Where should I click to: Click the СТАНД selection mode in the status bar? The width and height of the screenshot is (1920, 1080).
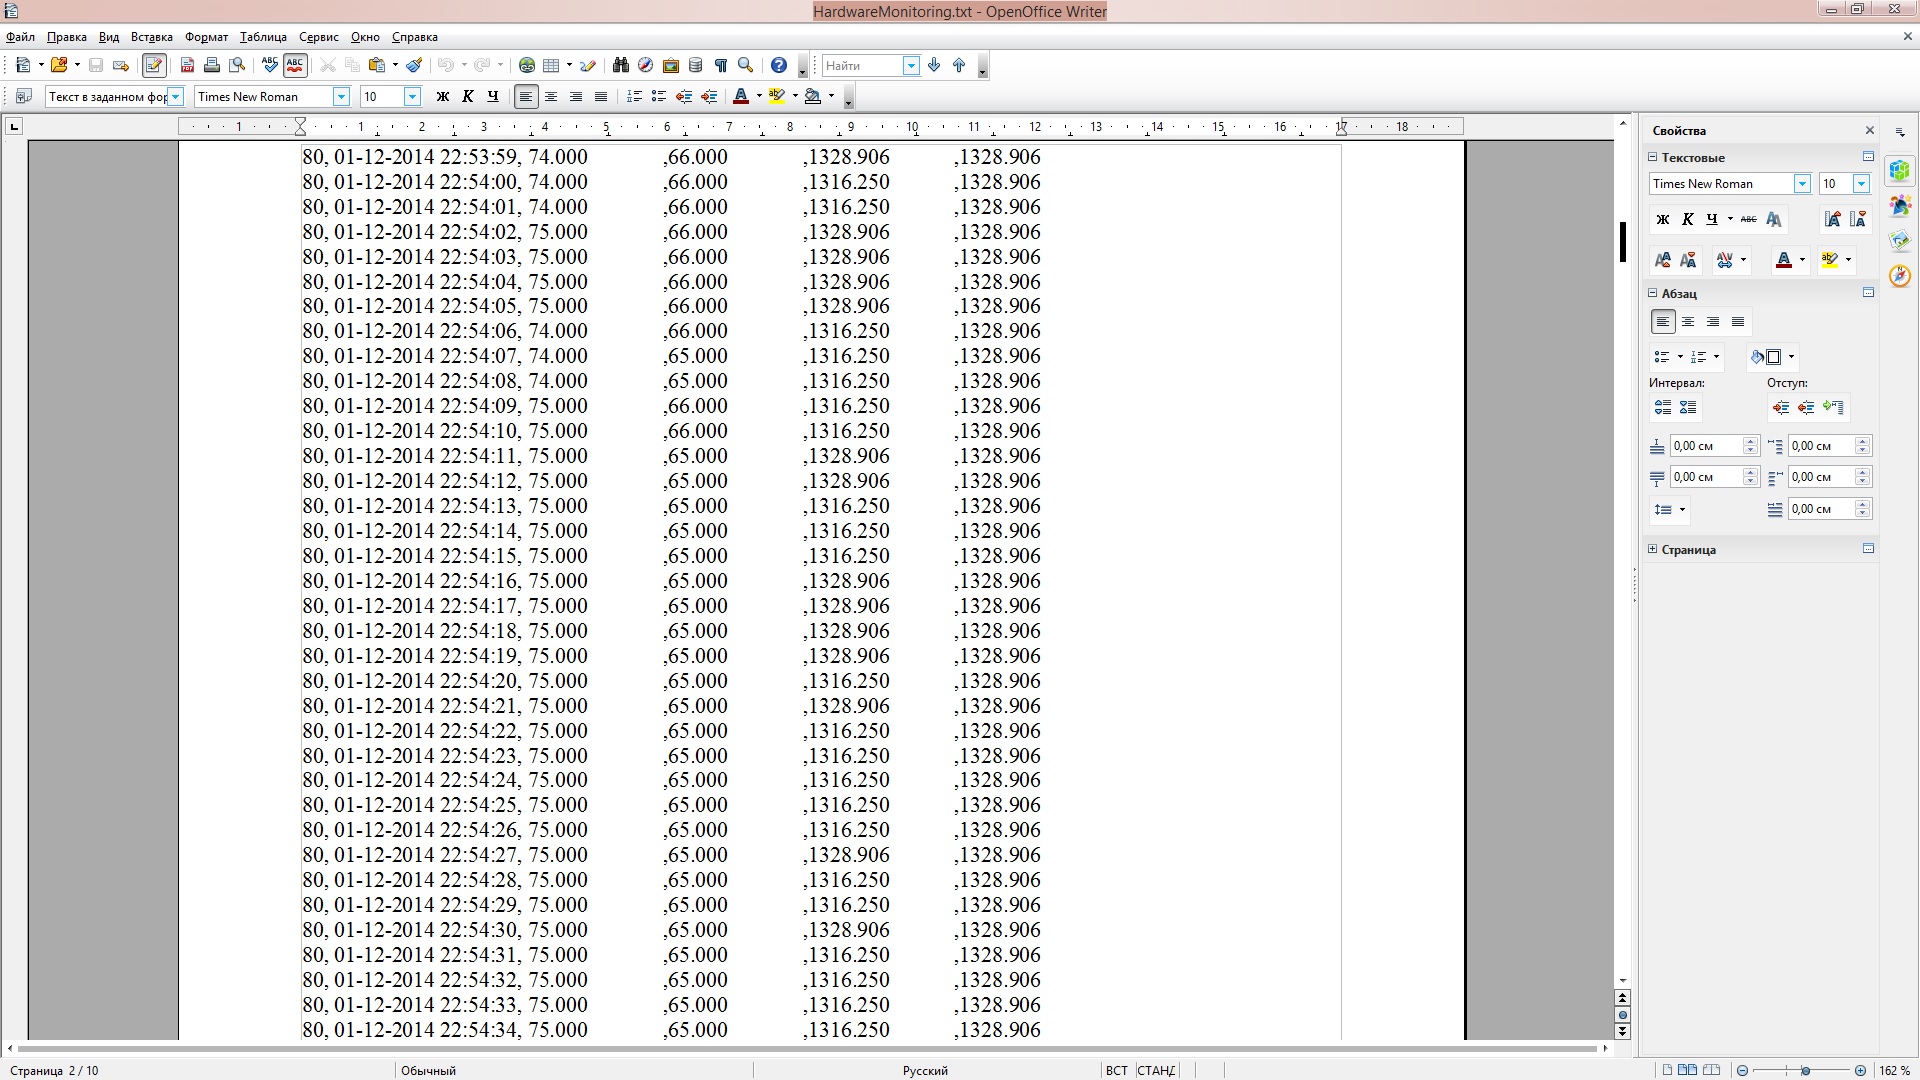tap(1156, 1070)
